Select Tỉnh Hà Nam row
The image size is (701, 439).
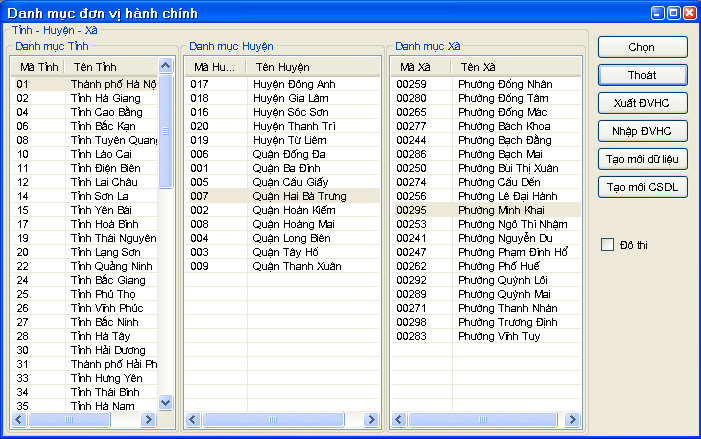tap(84, 406)
